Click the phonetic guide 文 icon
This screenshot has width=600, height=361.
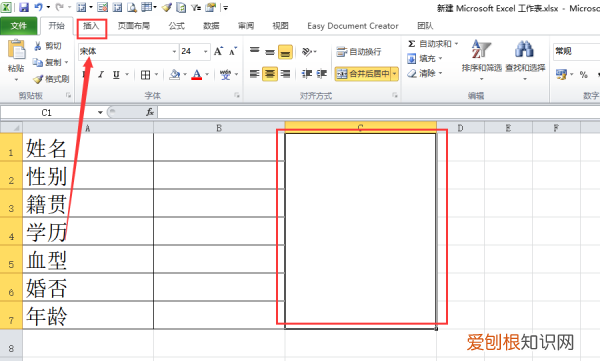point(225,74)
